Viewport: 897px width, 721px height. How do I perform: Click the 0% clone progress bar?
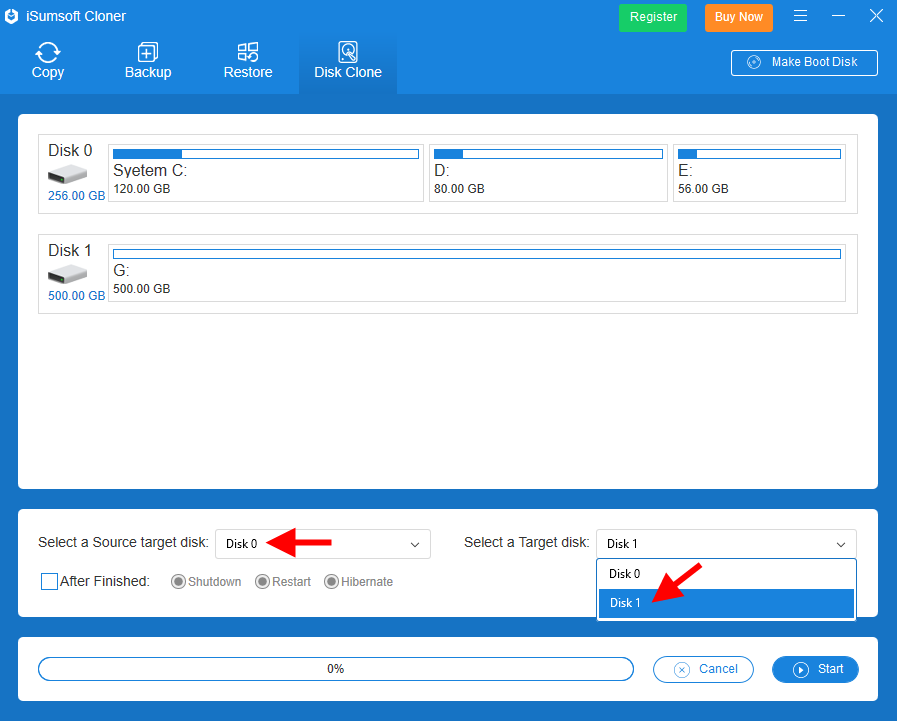point(336,670)
